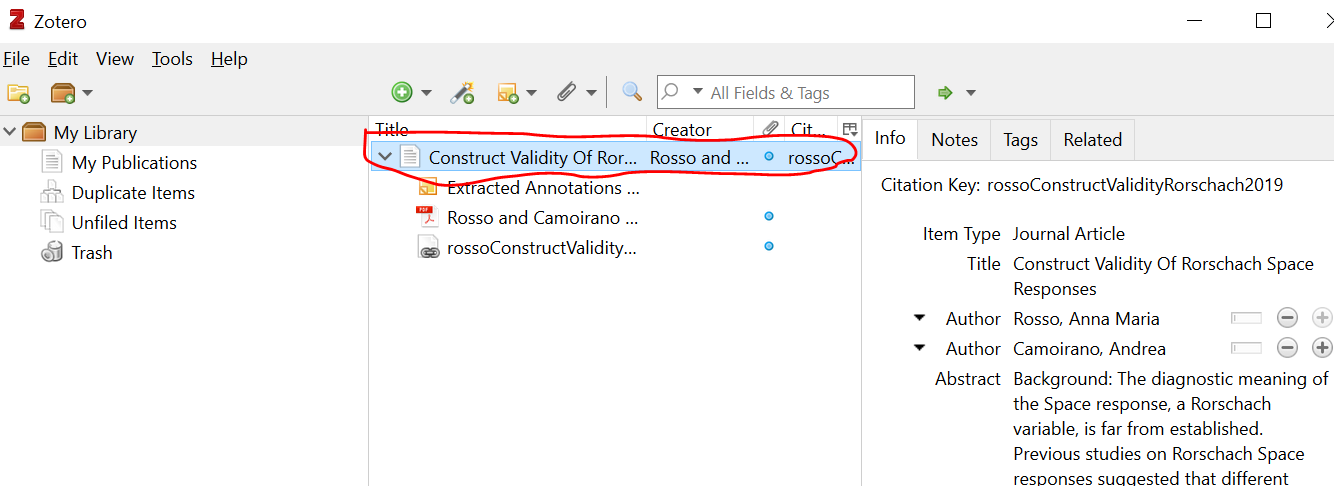Switch to the Related tab
1334x486 pixels.
point(1093,140)
